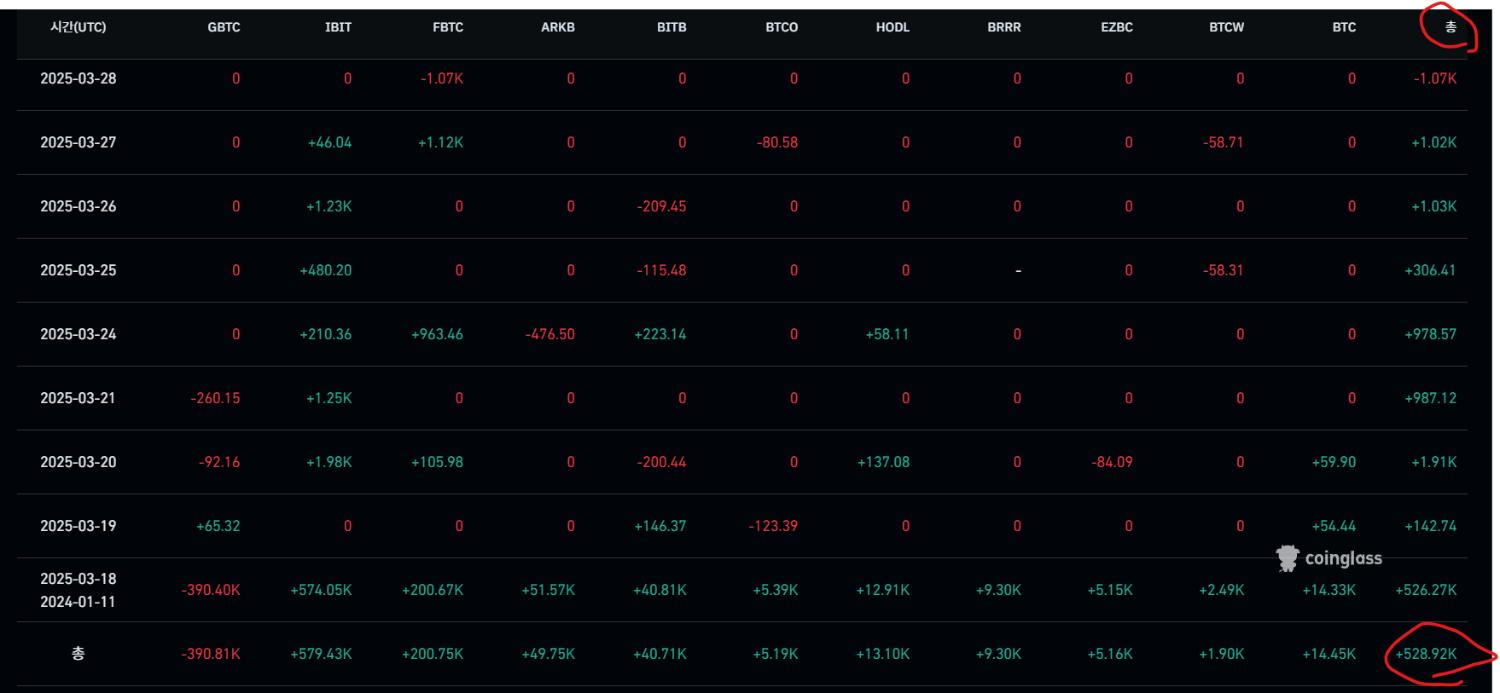Select the 2025-03-20 date cell
The width and height of the screenshot is (1500, 693).
click(x=78, y=462)
